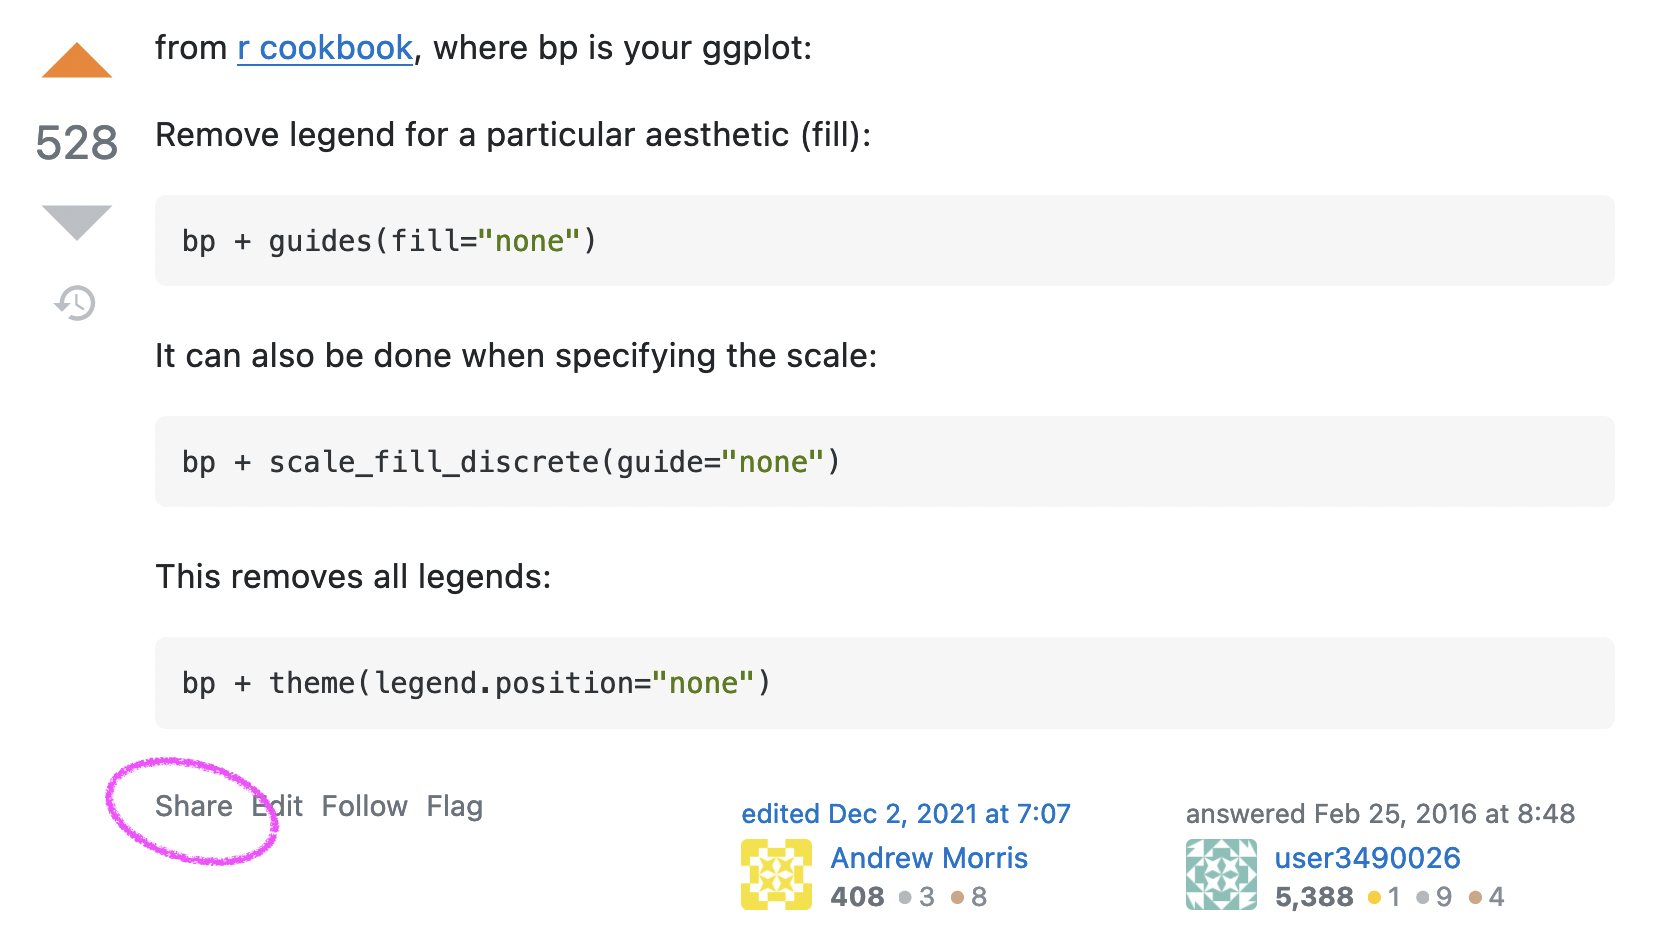Screen dimensions: 1674x952
Task: Click user3490026's 5,388 reputation score
Action: (1314, 897)
